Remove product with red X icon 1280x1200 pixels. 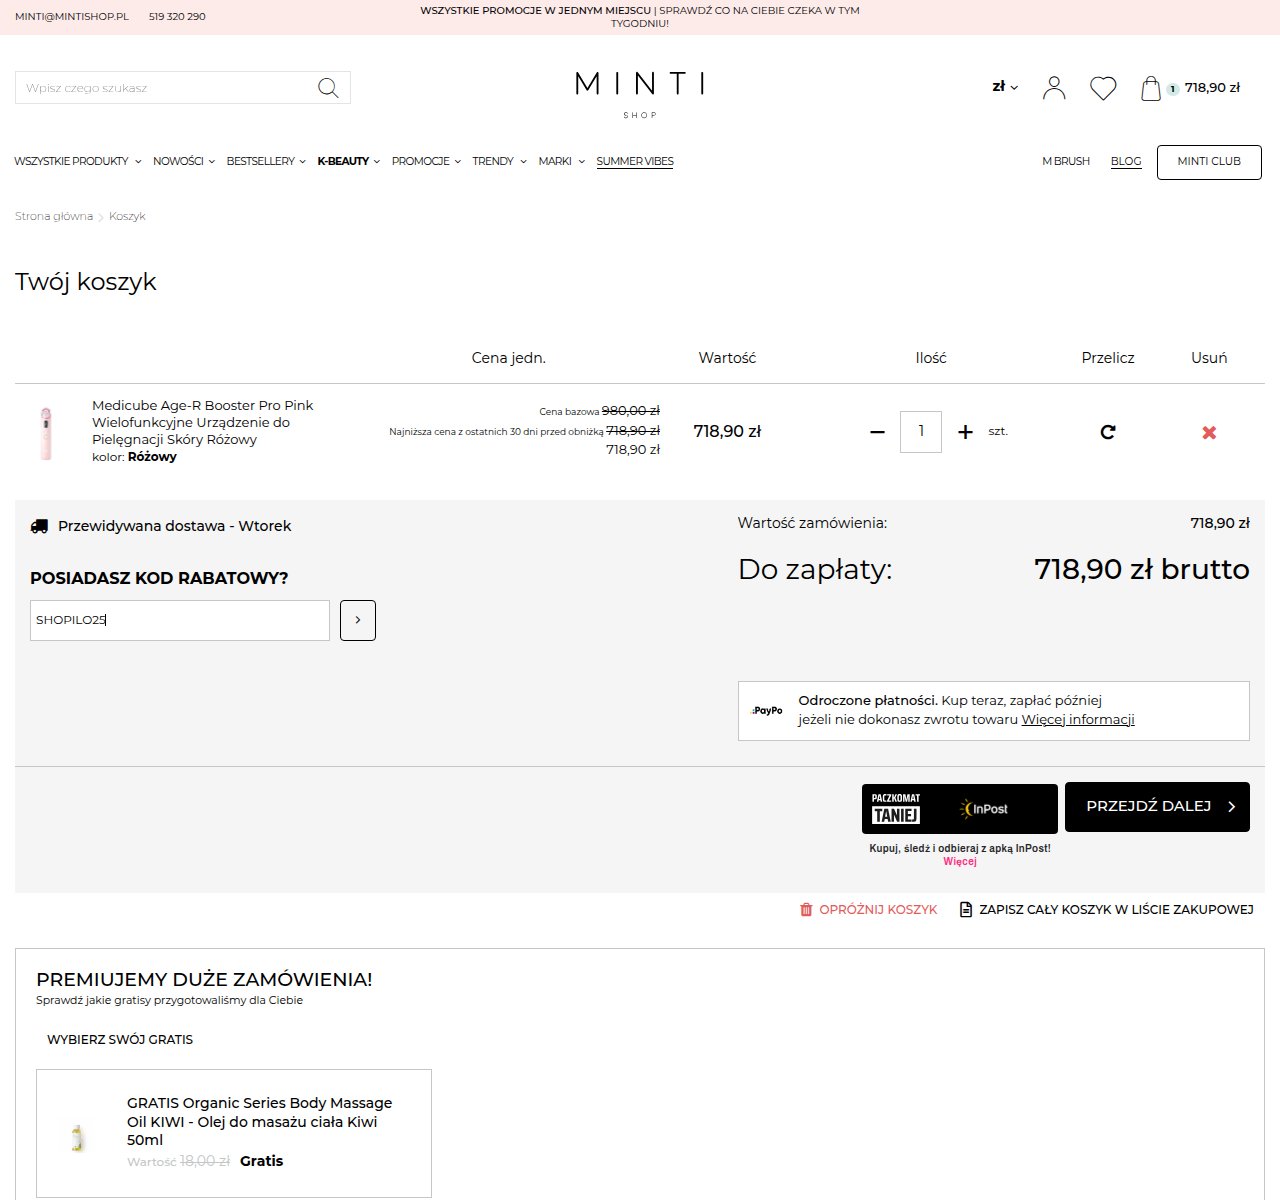pyautogui.click(x=1209, y=432)
